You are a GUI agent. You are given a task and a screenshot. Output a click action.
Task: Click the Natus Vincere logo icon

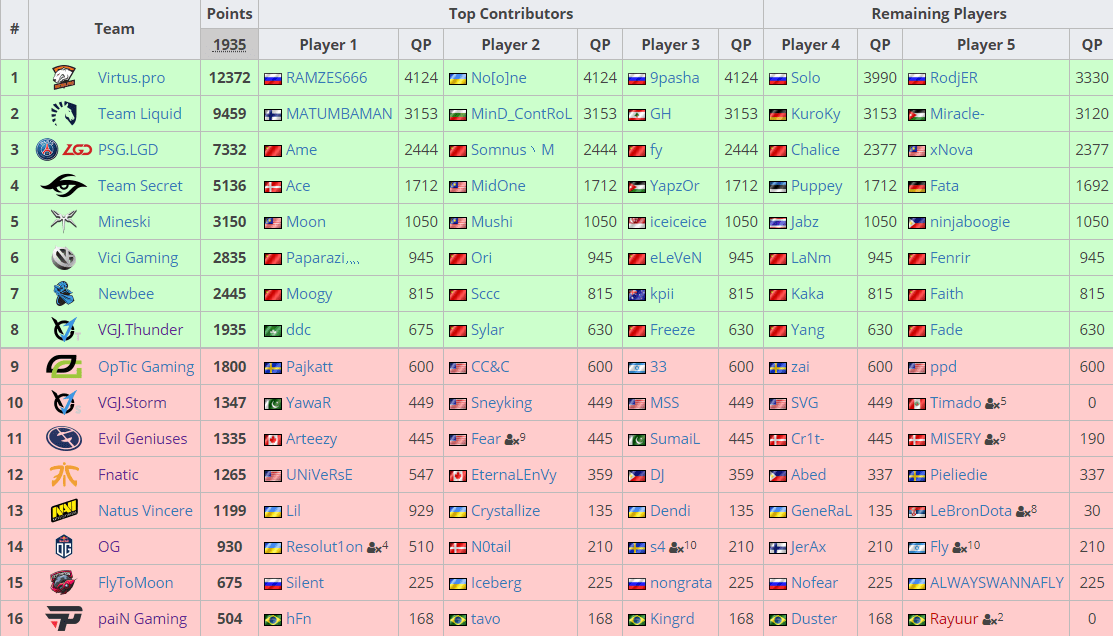(x=64, y=510)
